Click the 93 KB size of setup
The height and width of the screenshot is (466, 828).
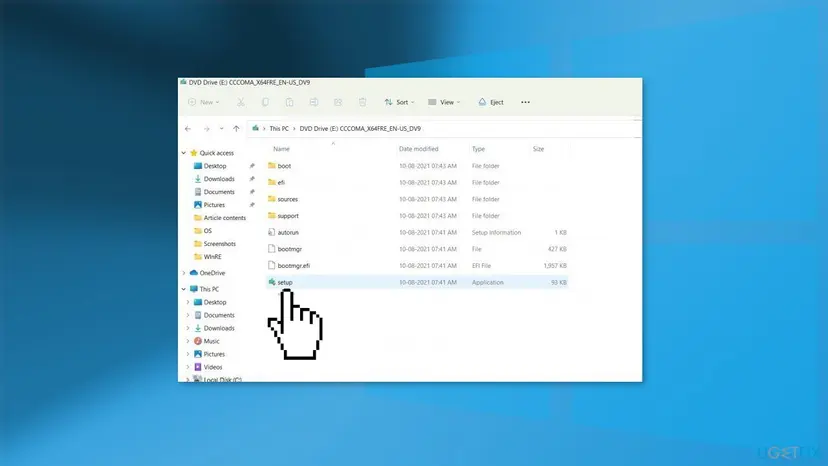(x=559, y=283)
